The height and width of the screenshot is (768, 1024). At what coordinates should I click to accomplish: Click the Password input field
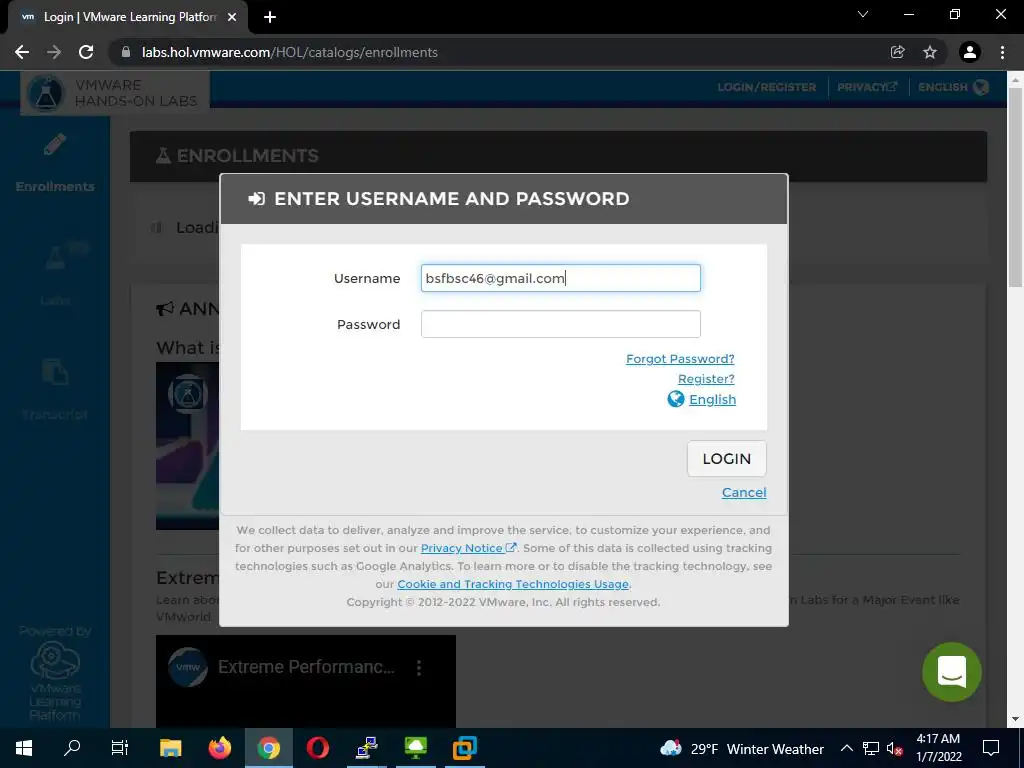coord(560,324)
